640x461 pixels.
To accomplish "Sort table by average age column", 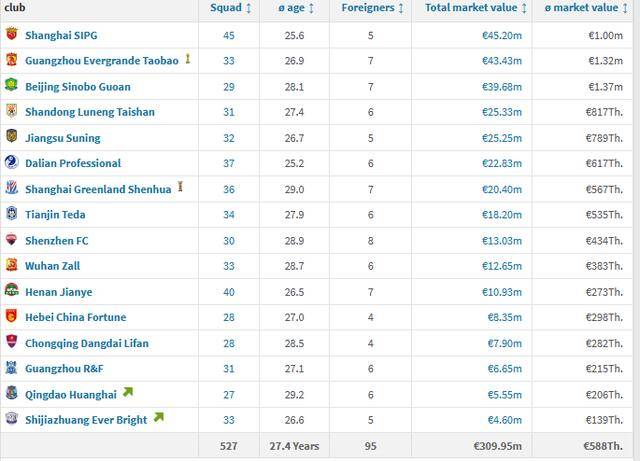I will 294,8.
